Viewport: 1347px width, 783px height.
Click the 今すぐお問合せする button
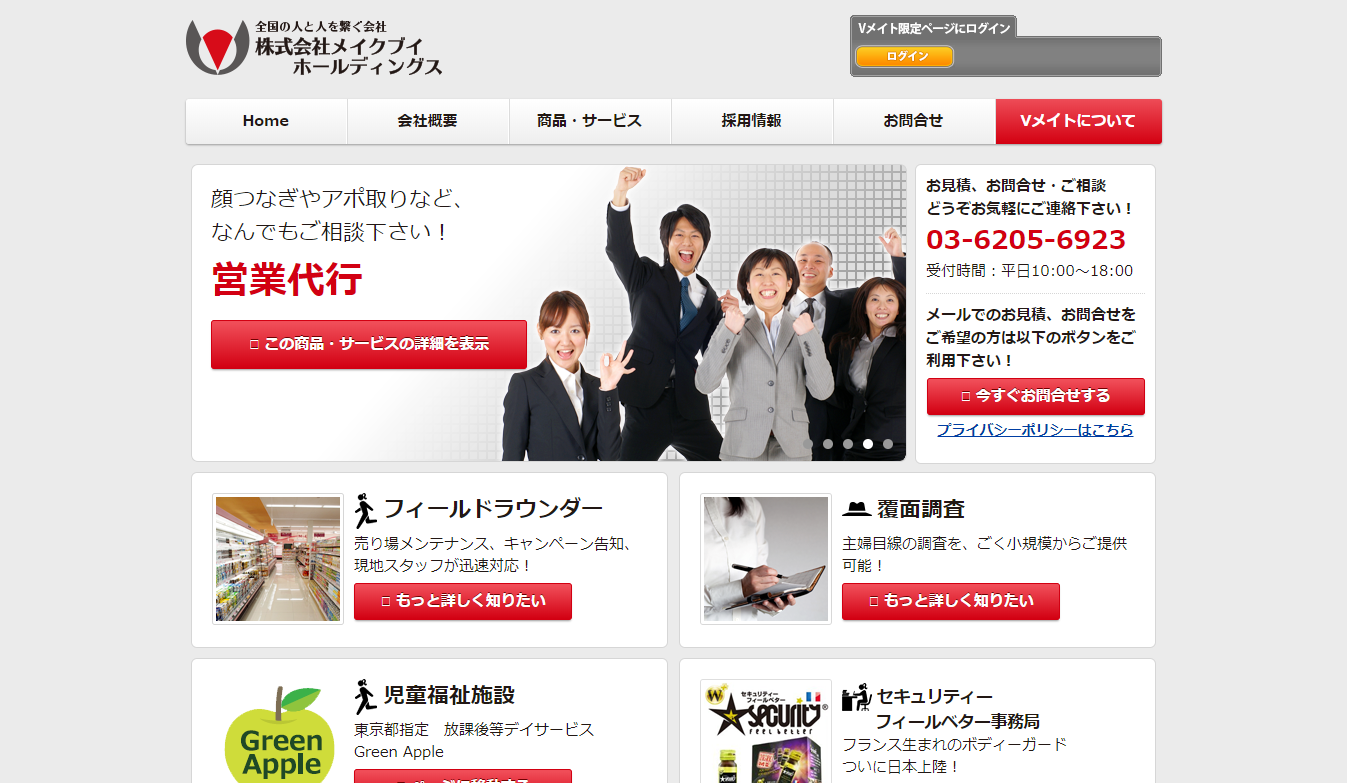[1036, 396]
